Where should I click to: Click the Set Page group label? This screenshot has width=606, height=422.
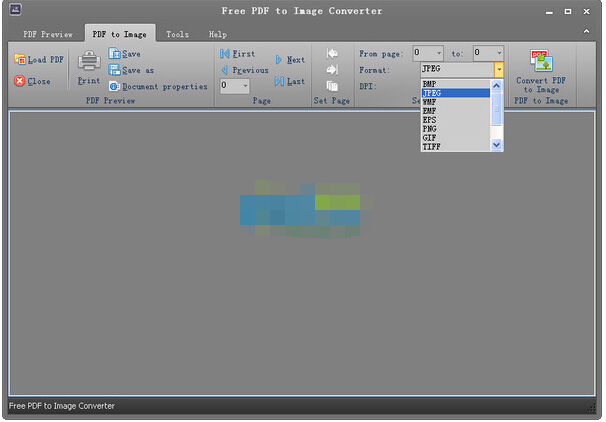(332, 101)
